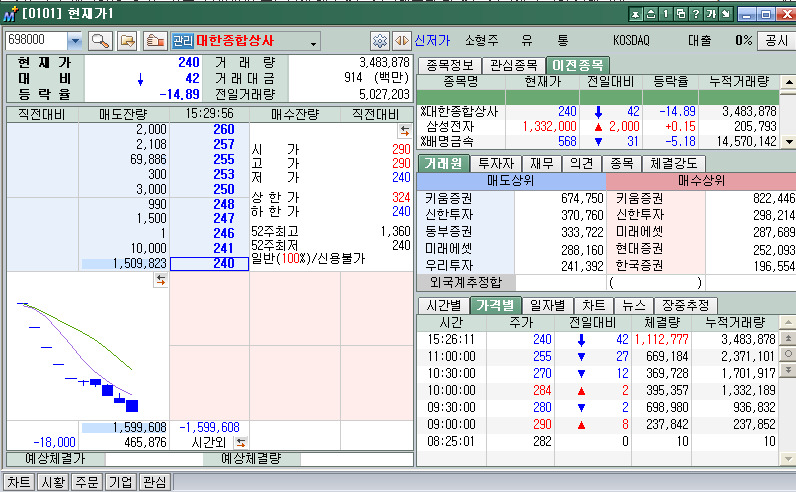Click the 260 ask price in order book

pos(224,129)
